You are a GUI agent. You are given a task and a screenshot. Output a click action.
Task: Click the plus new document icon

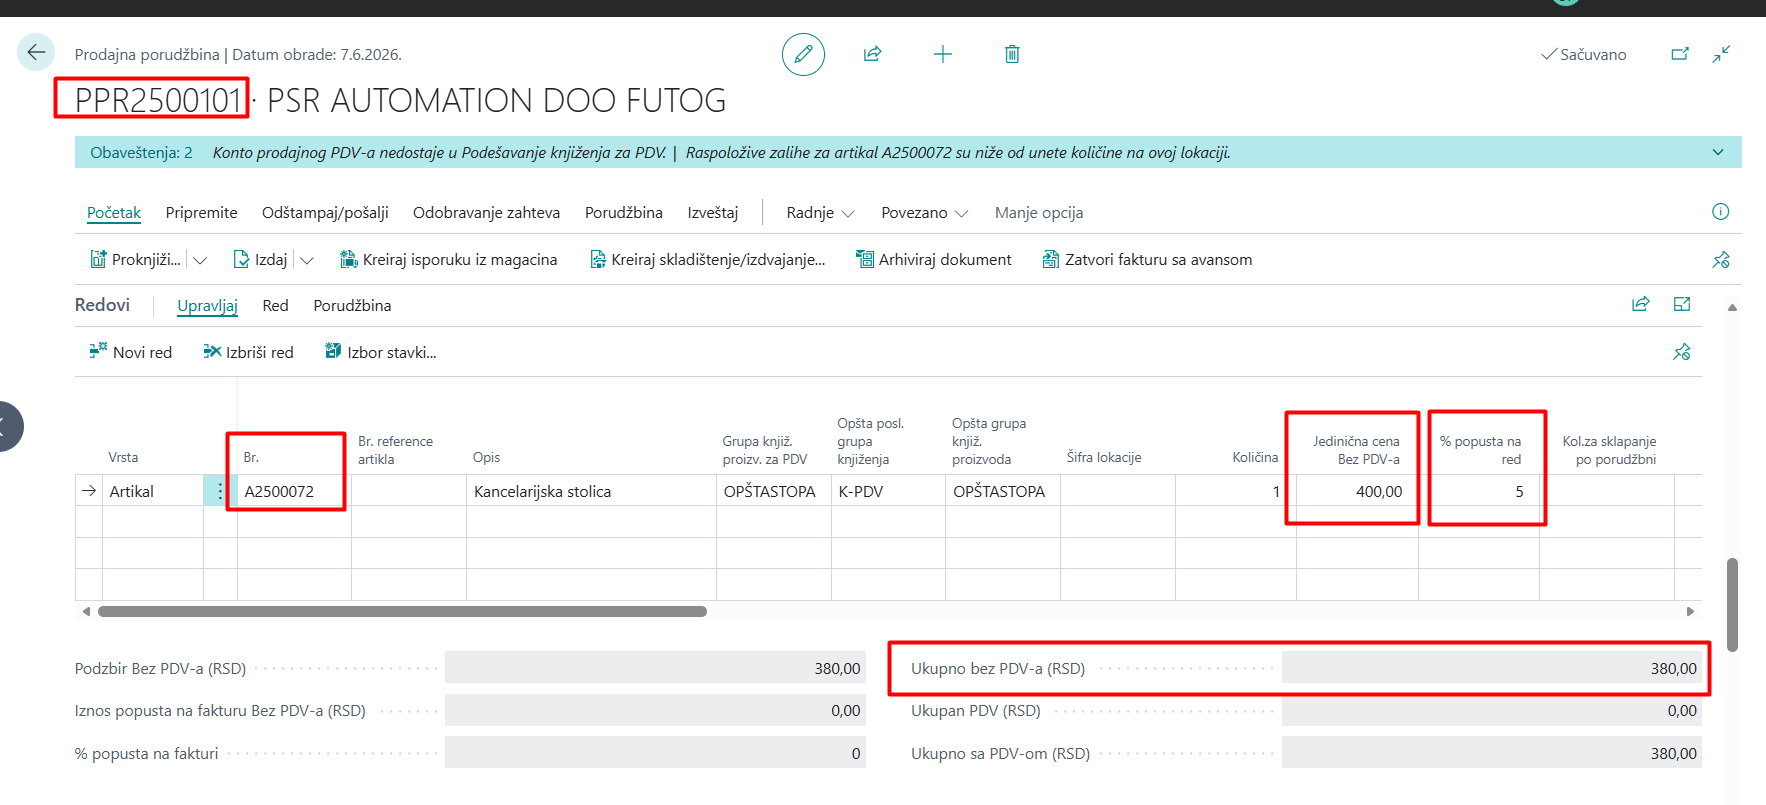coord(942,54)
